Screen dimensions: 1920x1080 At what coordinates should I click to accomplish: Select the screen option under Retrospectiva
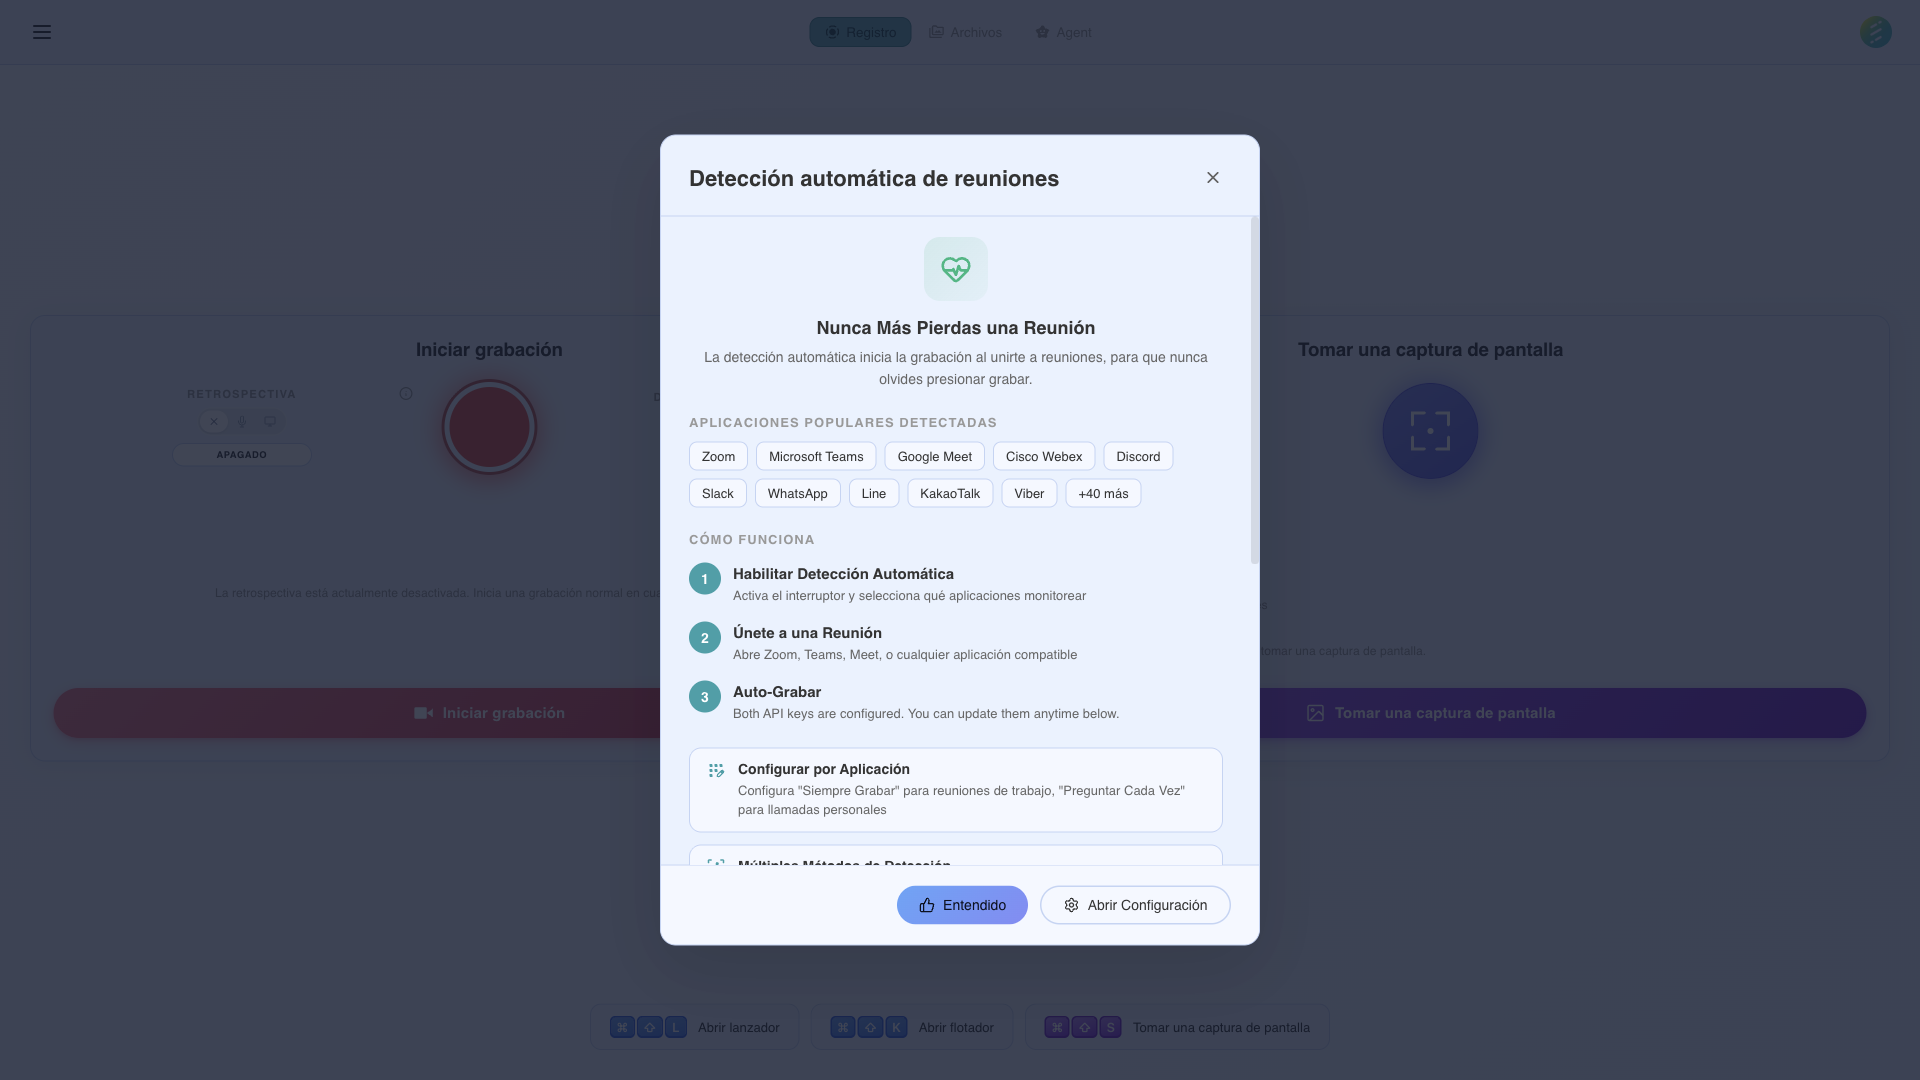(269, 421)
